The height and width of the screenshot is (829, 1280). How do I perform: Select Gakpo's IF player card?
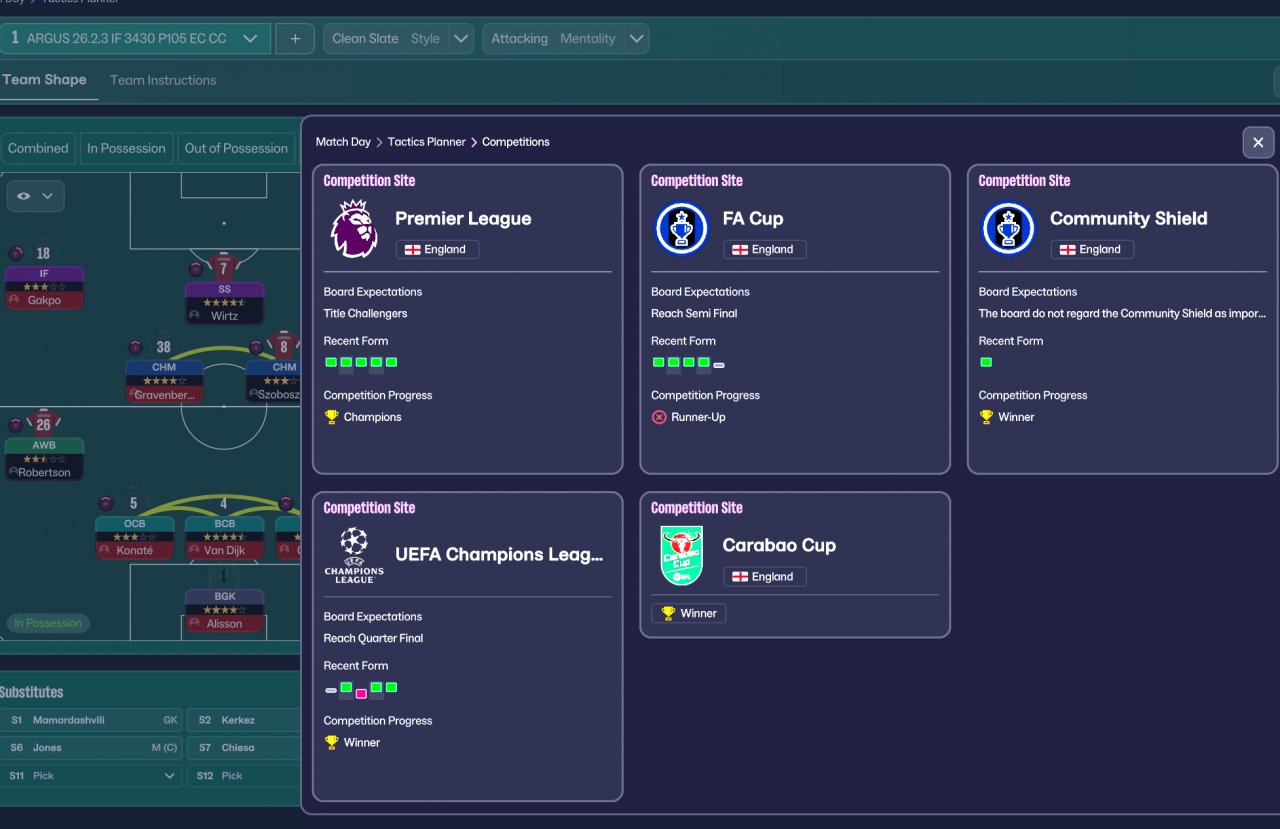click(x=44, y=288)
